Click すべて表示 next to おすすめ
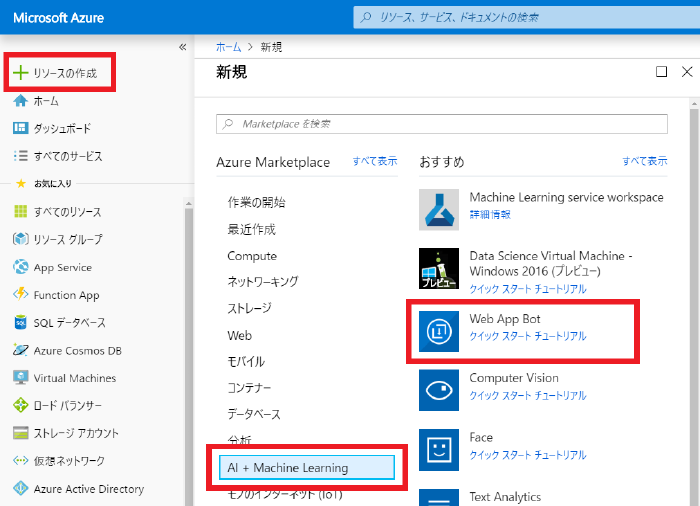Image resolution: width=700 pixels, height=506 pixels. pos(645,161)
